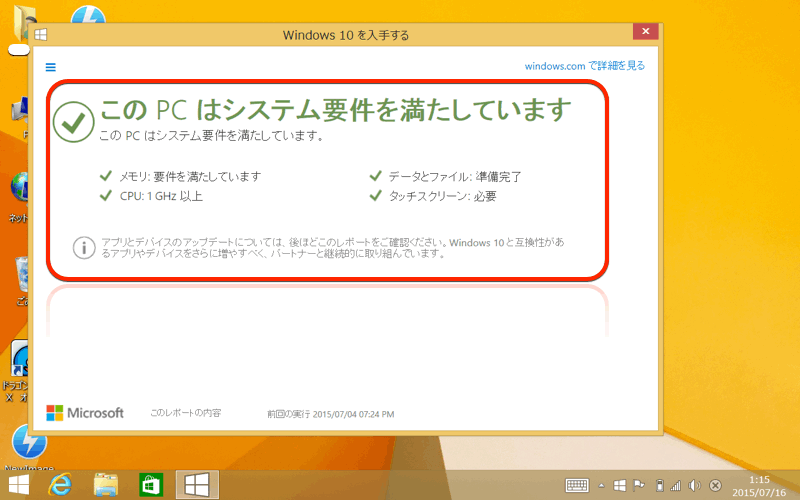
Task: Click the large green checkmark circle icon
Action: coord(73,122)
